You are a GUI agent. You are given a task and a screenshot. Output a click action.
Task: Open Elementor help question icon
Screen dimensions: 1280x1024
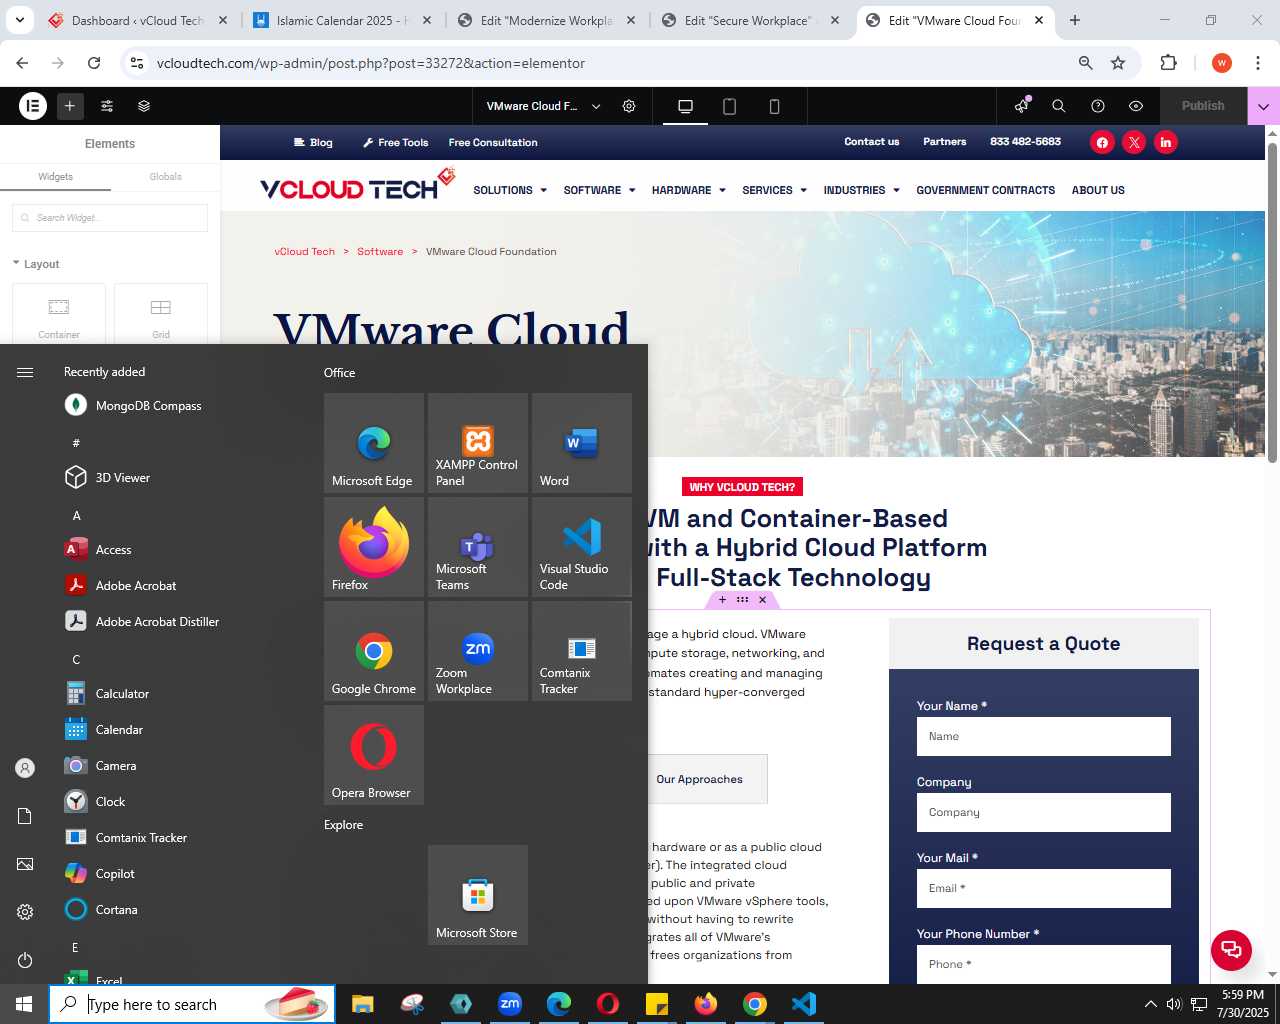(1098, 106)
